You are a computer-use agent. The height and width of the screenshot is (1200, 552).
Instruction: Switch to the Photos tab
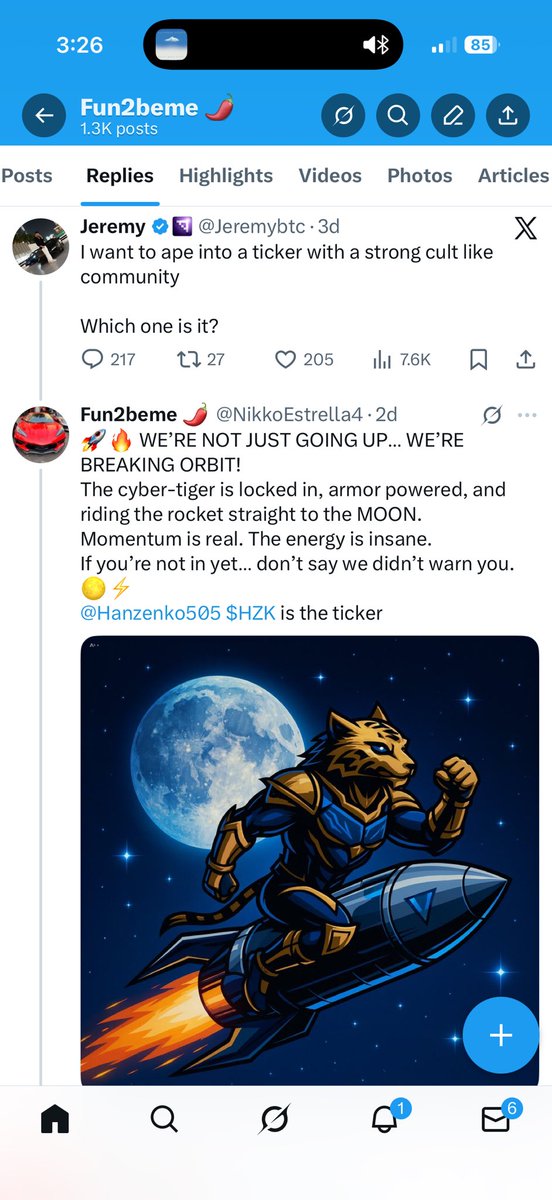tap(420, 175)
